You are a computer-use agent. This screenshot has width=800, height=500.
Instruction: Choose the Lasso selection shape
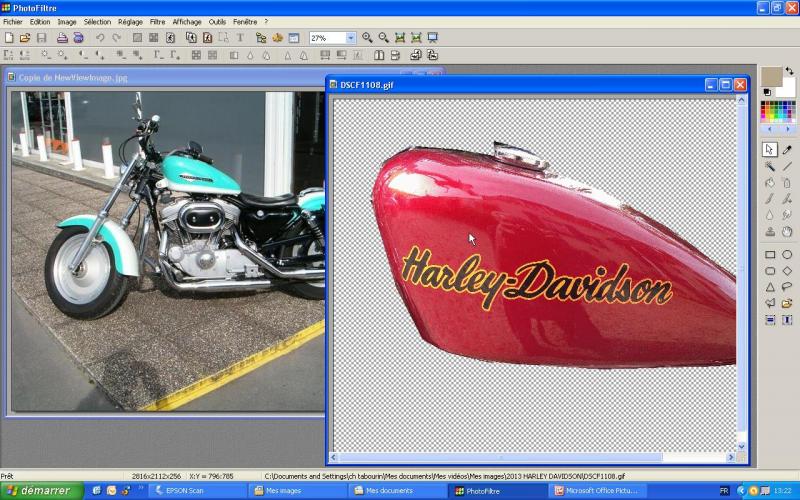787,287
